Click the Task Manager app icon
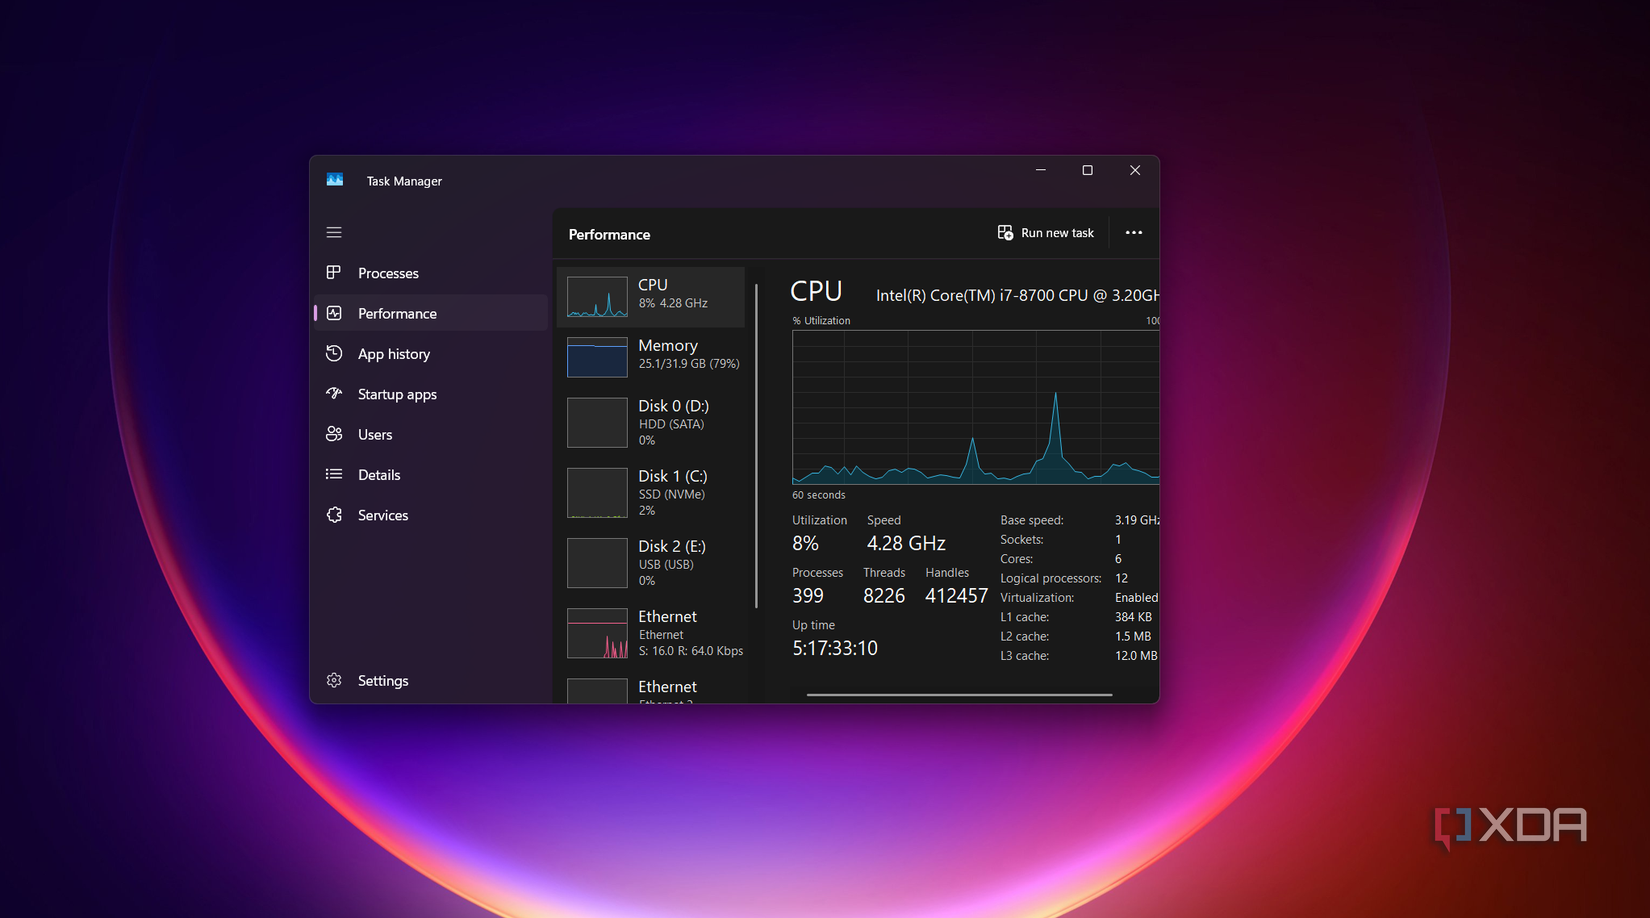 [x=335, y=180]
